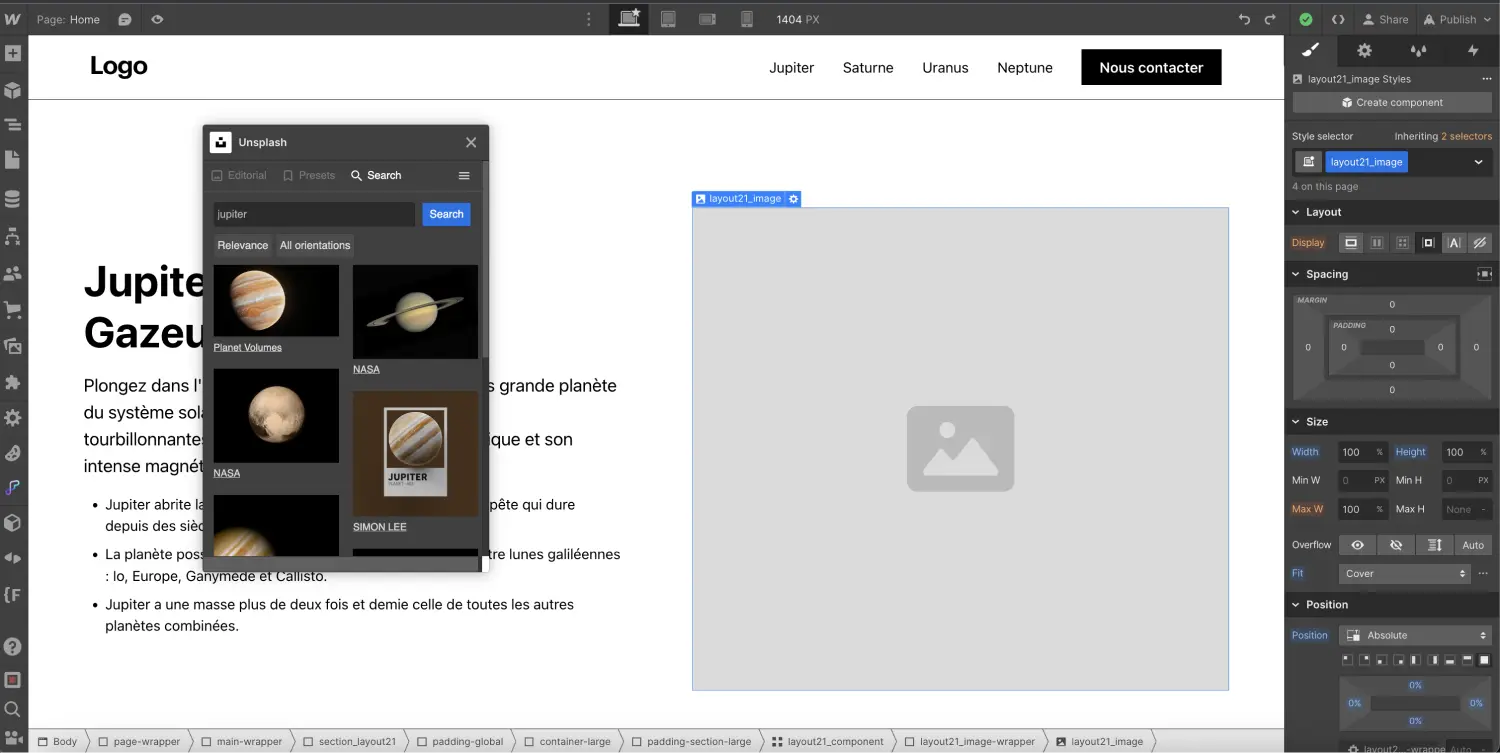
Task: Open the Settings panel gear tab
Action: (x=1364, y=50)
